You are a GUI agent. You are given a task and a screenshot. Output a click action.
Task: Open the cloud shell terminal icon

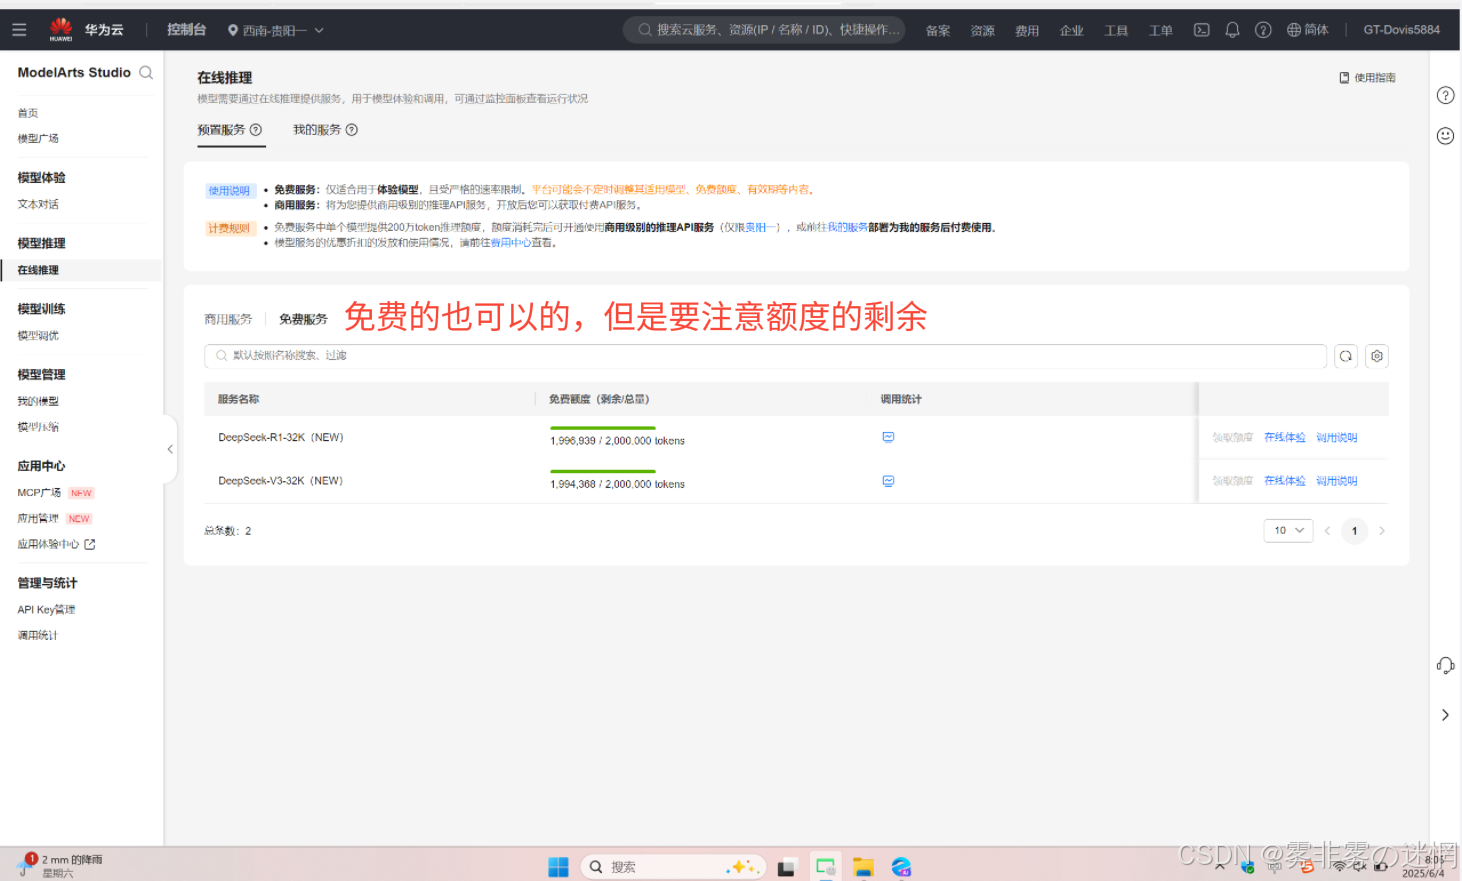(1201, 30)
